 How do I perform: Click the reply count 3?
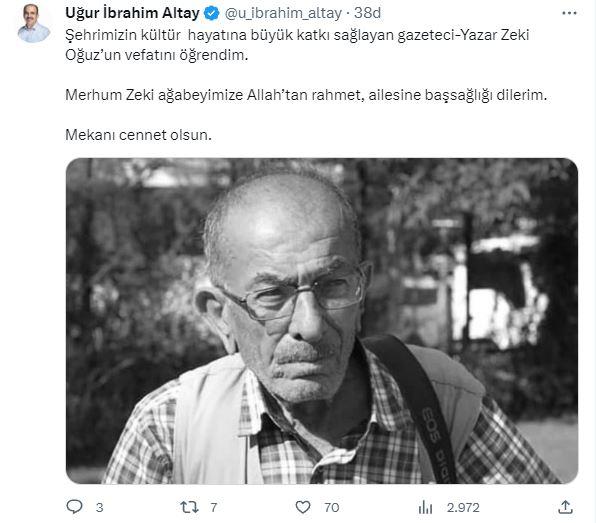(x=100, y=507)
